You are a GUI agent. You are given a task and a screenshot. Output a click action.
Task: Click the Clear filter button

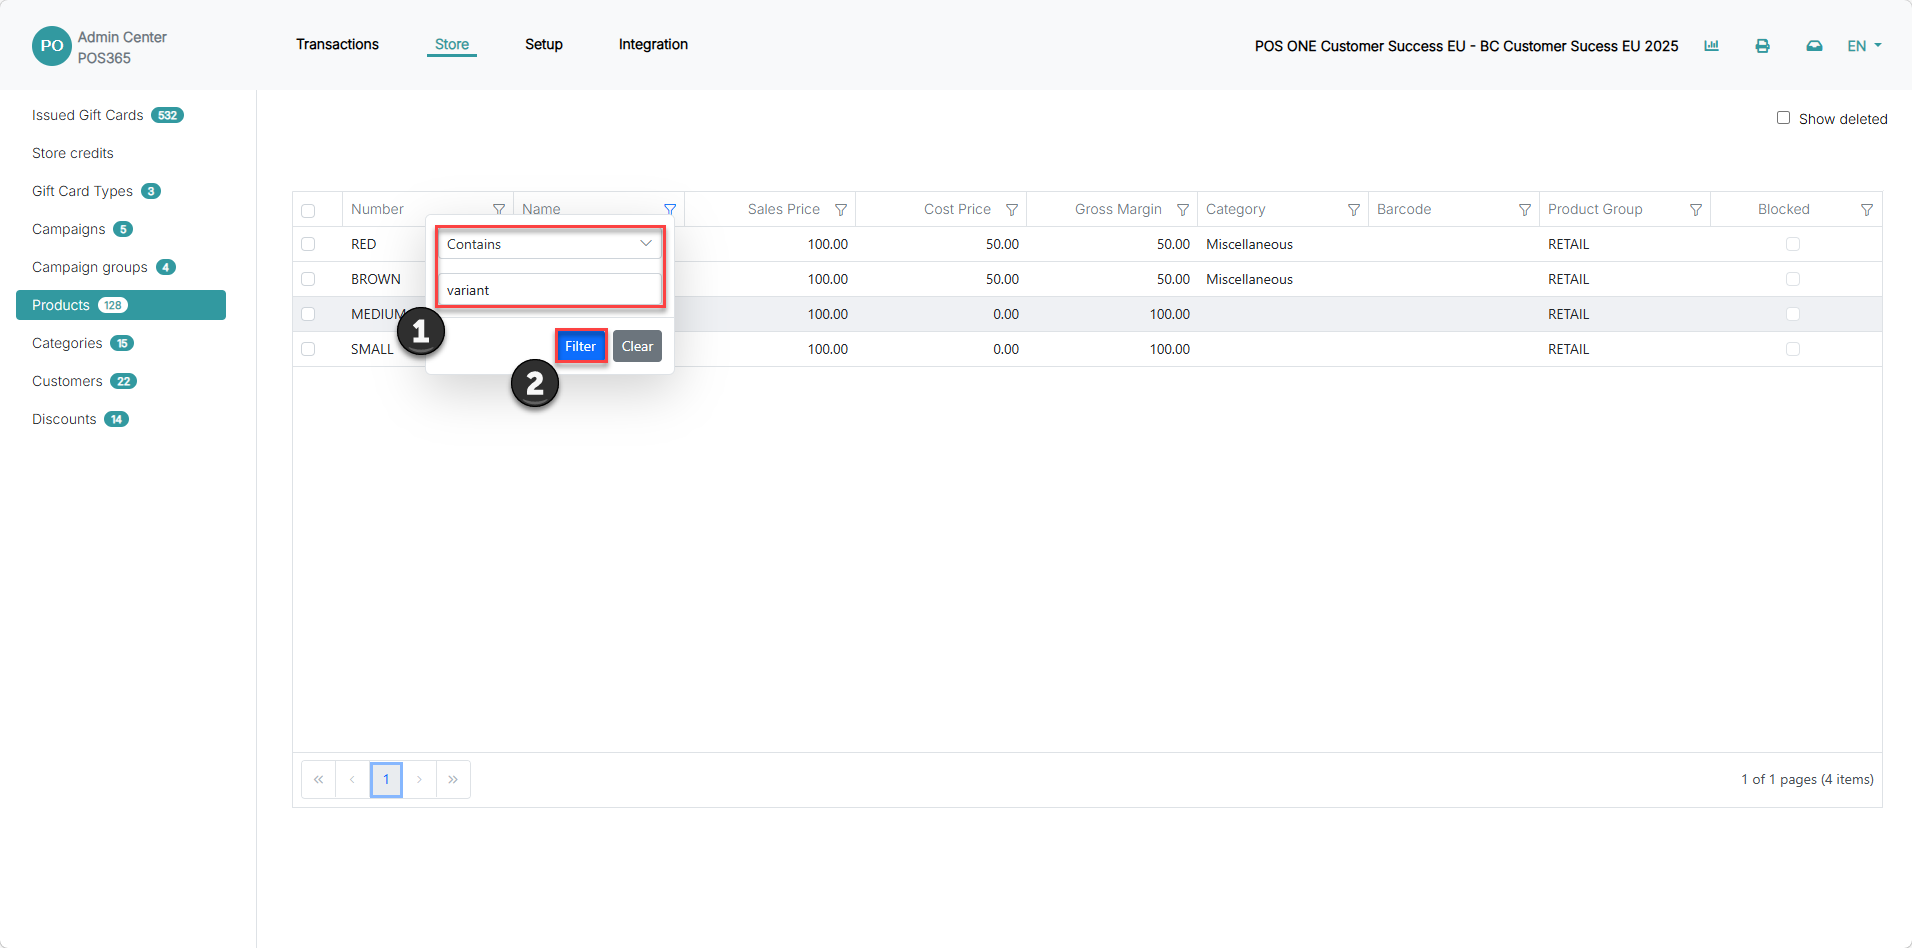[x=637, y=346]
